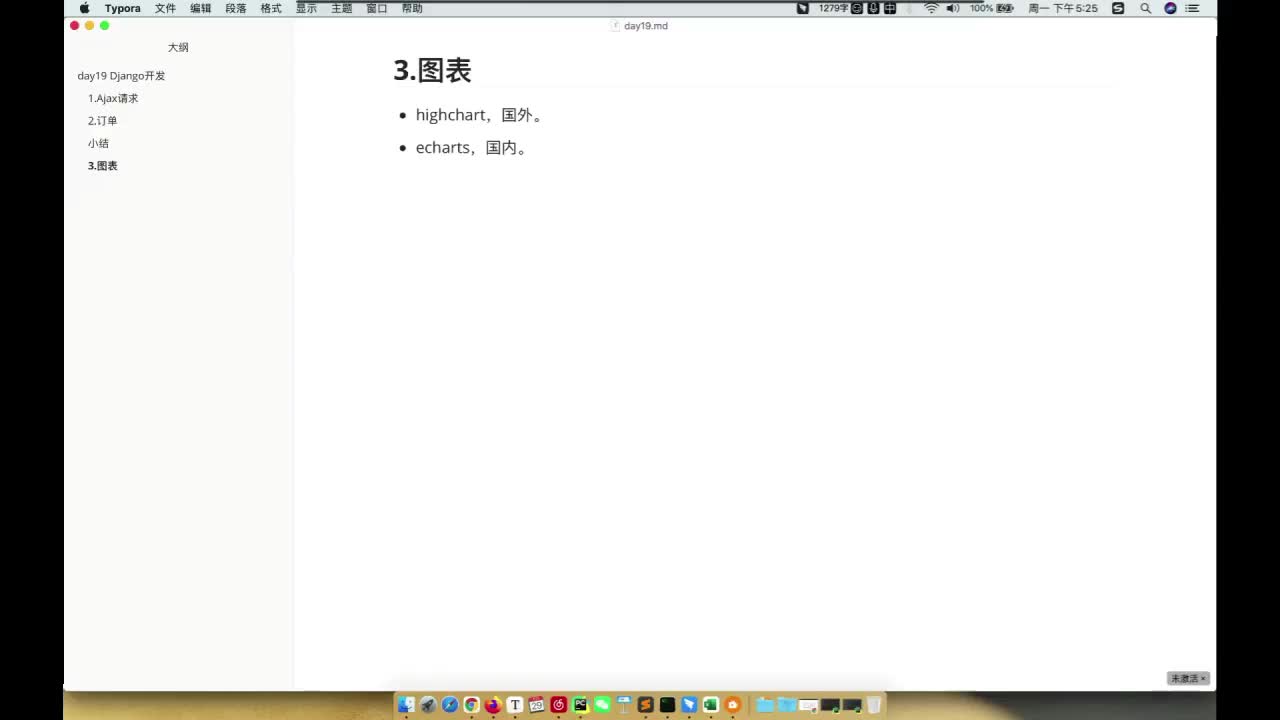
Task: Open PyCharm from the Dock
Action: click(x=580, y=705)
